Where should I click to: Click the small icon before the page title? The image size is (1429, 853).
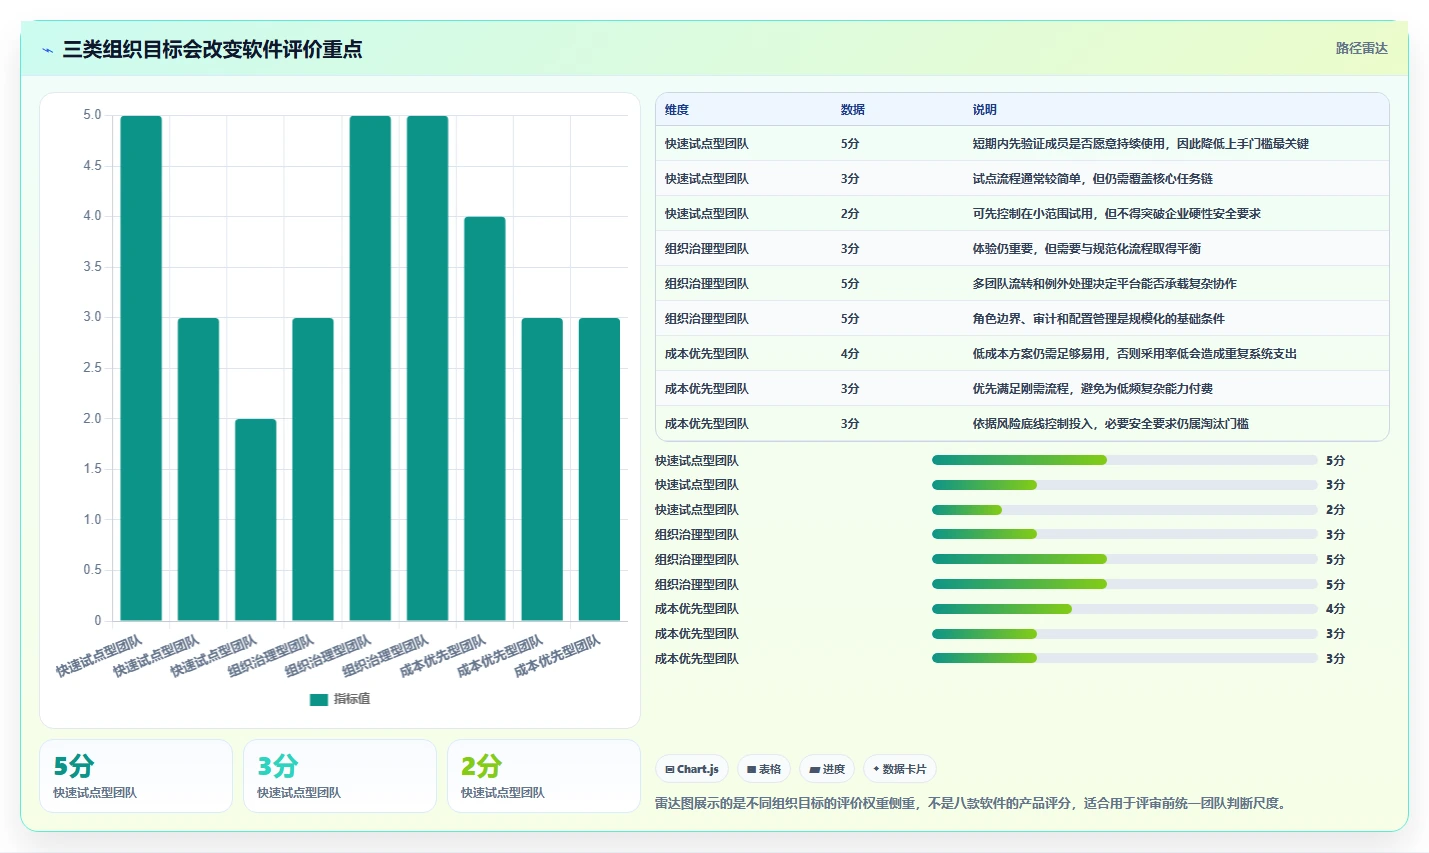click(47, 50)
